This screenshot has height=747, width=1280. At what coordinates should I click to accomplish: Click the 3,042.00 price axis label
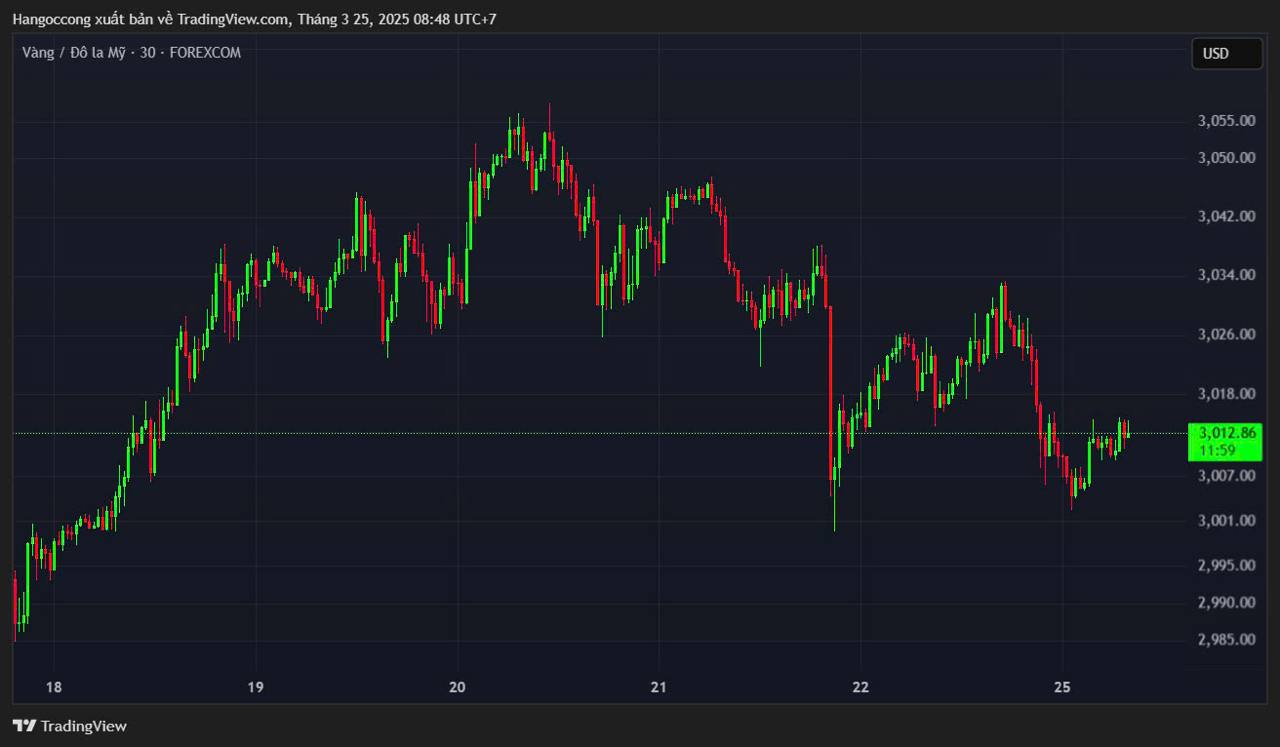(1226, 216)
